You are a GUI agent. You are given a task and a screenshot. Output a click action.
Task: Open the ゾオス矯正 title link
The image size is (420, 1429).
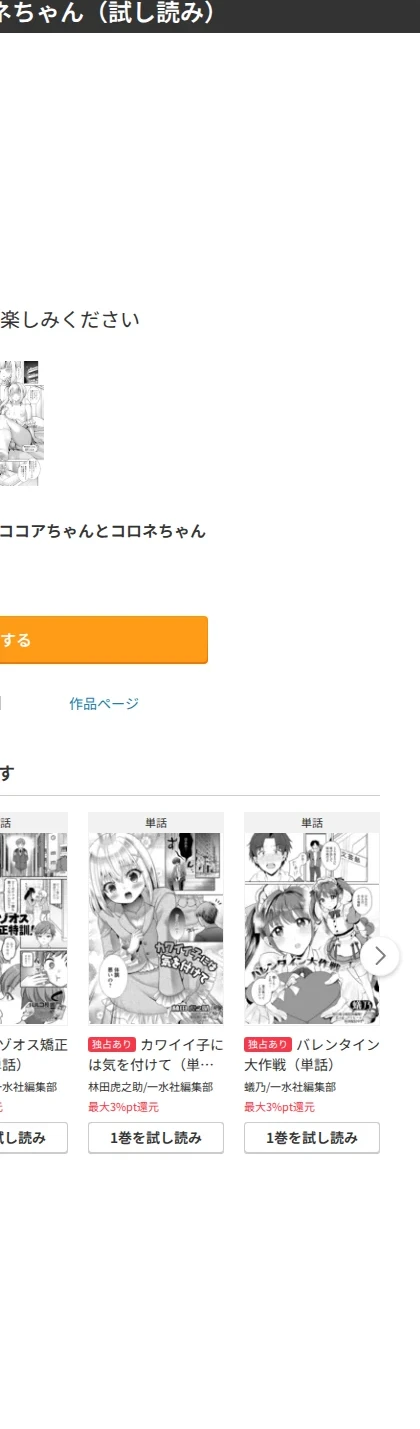pos(33,1054)
